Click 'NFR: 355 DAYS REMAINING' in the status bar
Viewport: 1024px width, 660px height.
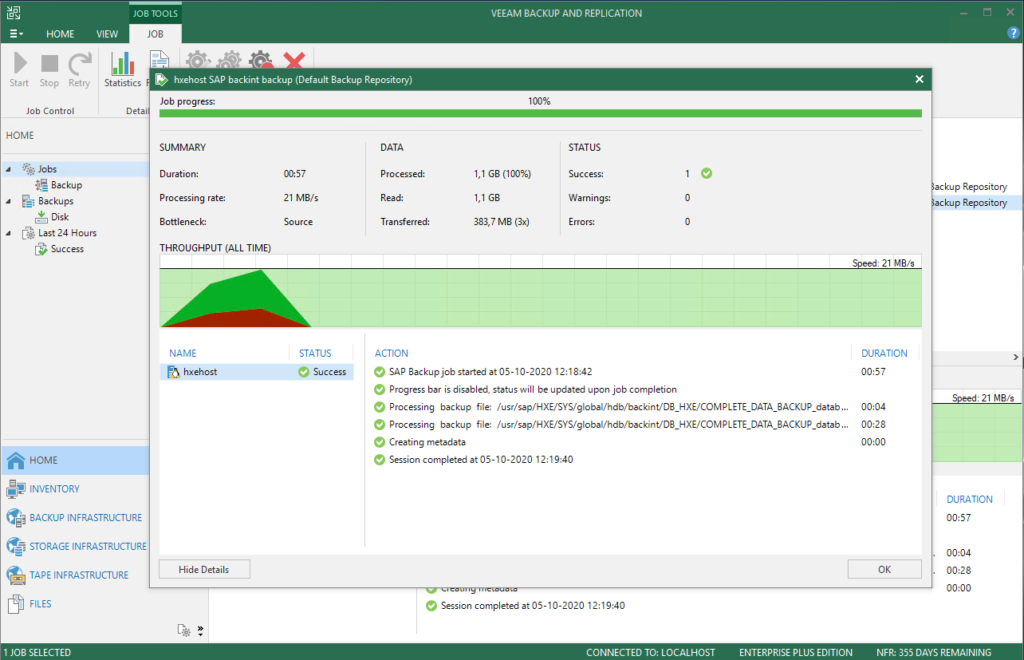pos(934,653)
